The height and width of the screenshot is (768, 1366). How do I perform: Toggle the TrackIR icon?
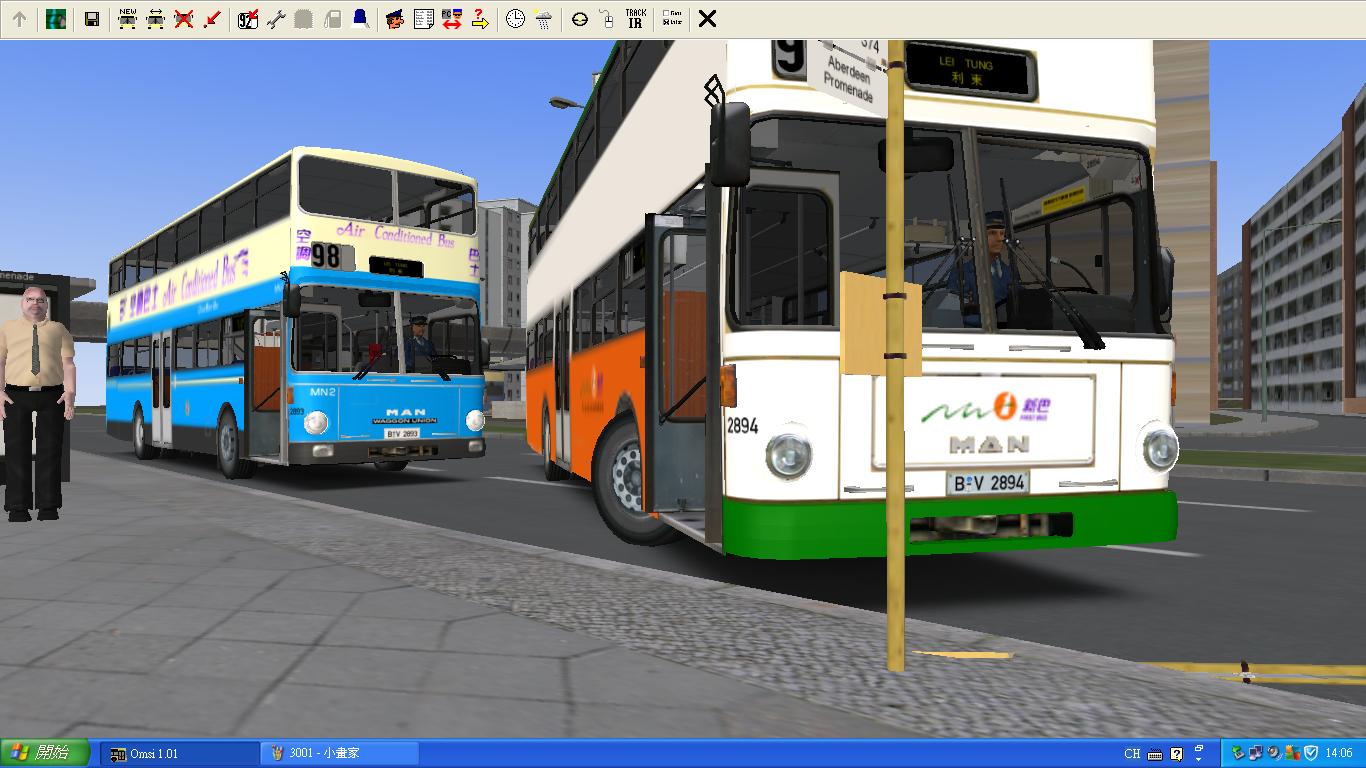pyautogui.click(x=635, y=19)
